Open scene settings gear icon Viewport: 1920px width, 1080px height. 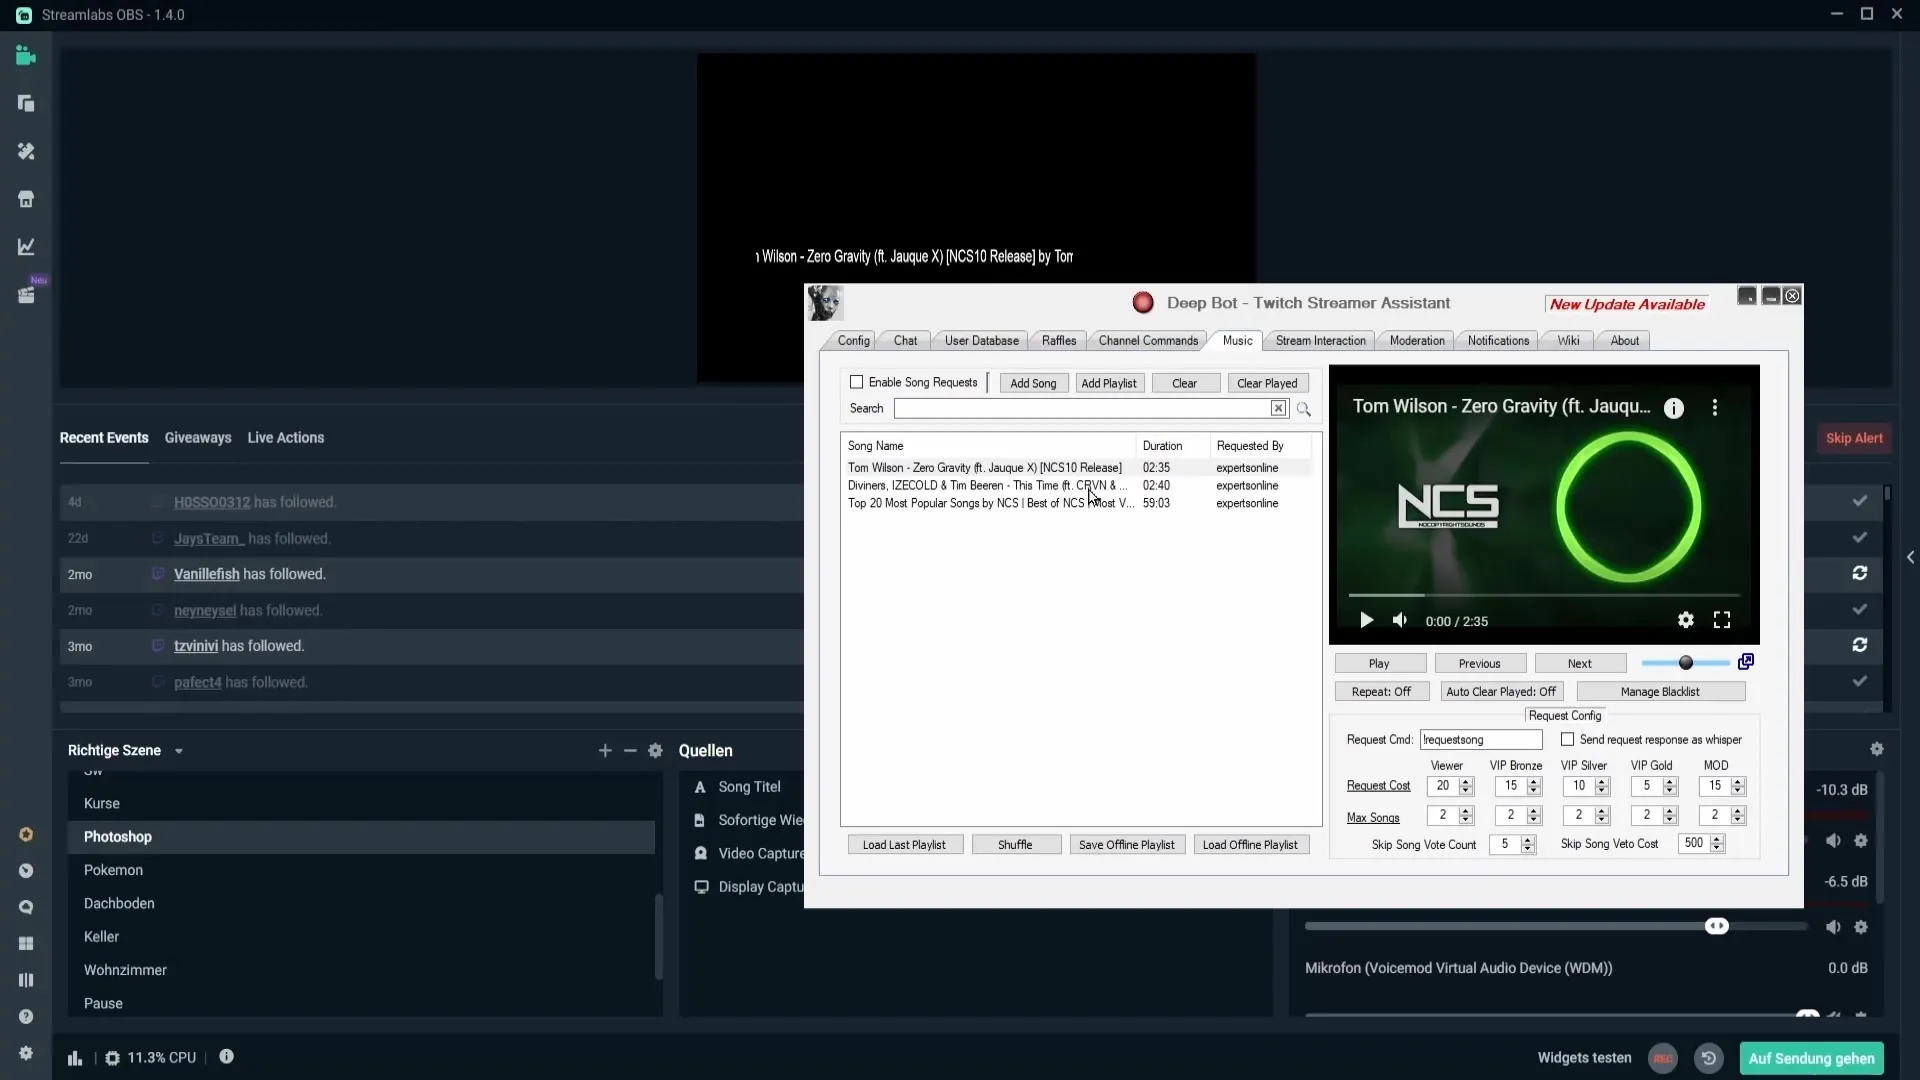(x=656, y=751)
